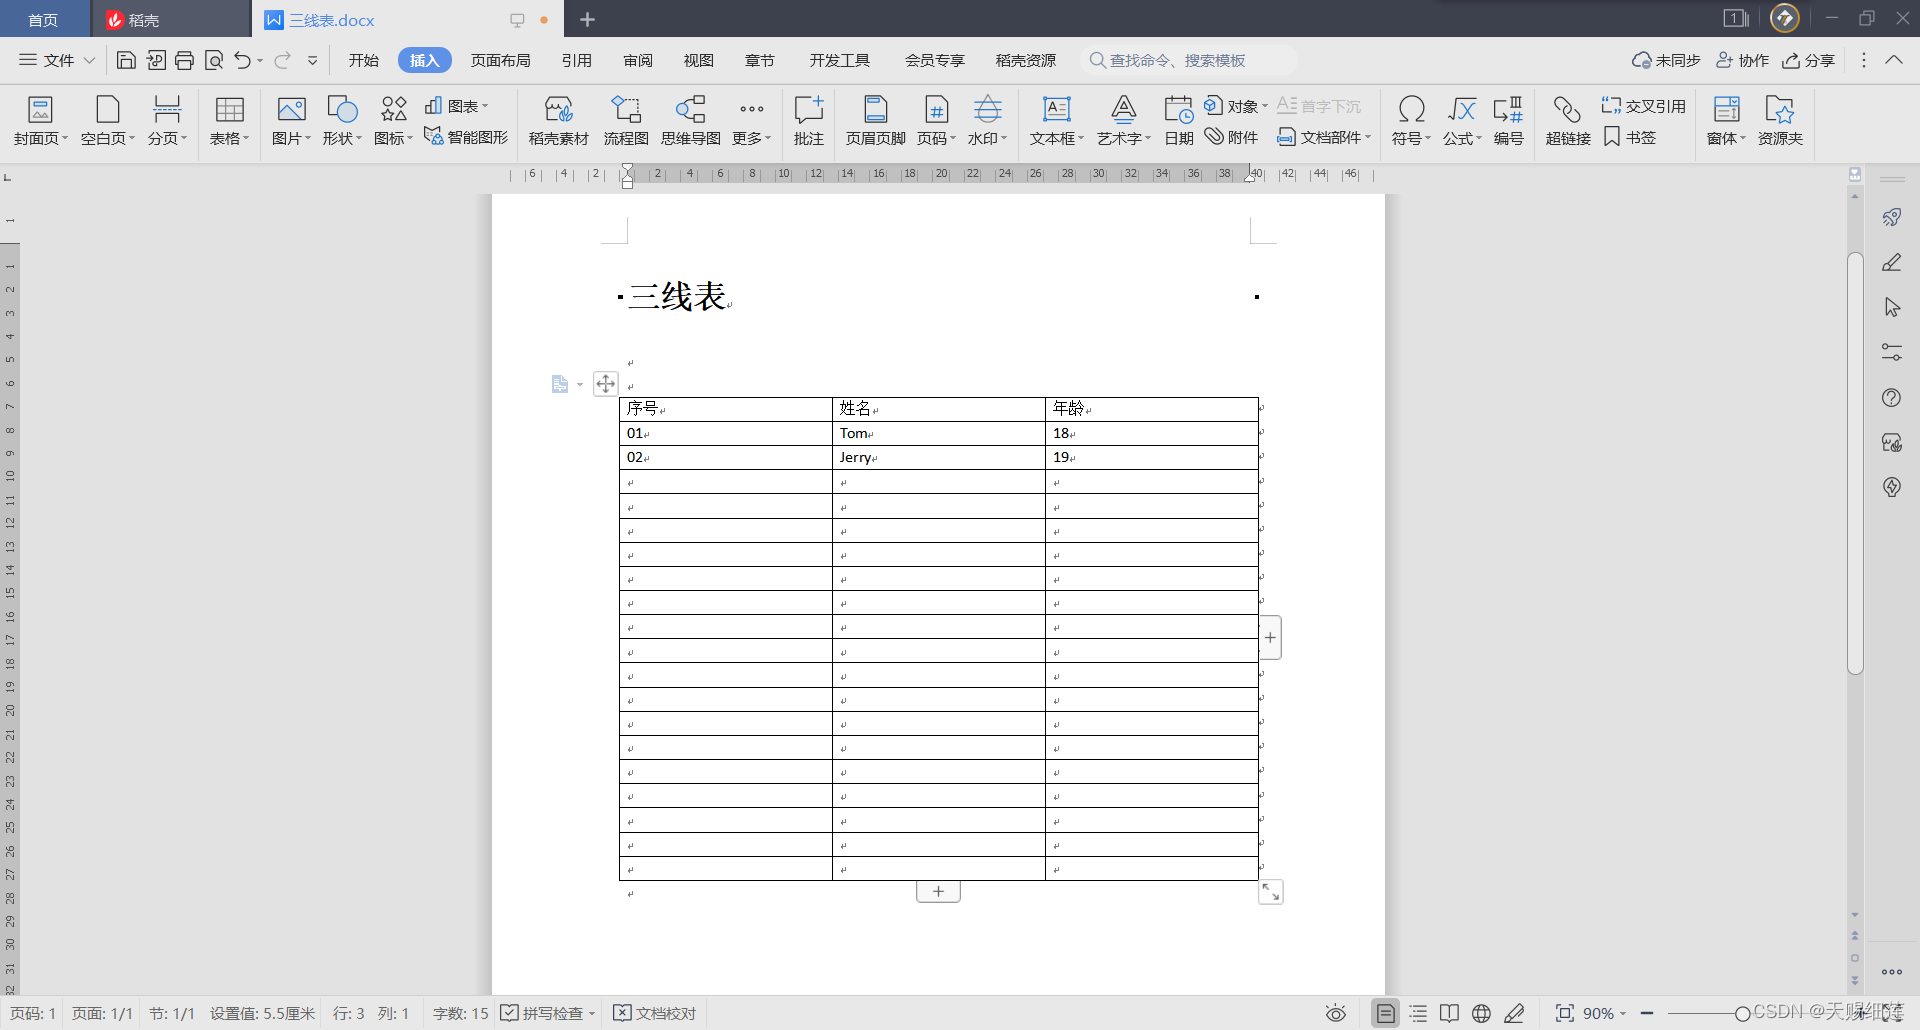Click 未同步 sync button

pyautogui.click(x=1666, y=60)
